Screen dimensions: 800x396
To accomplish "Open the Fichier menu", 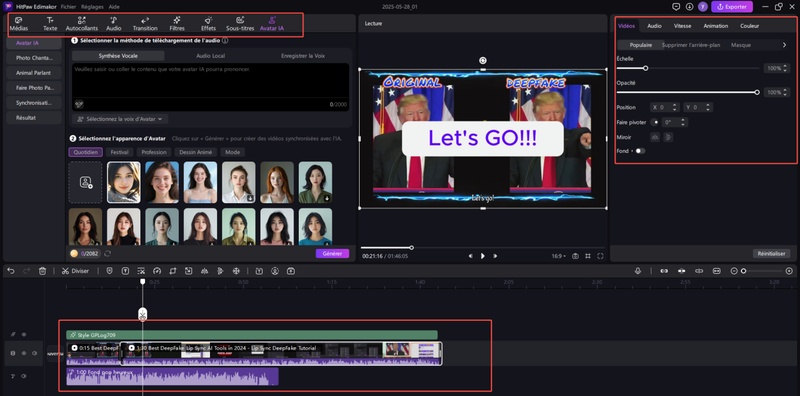I will (68, 7).
